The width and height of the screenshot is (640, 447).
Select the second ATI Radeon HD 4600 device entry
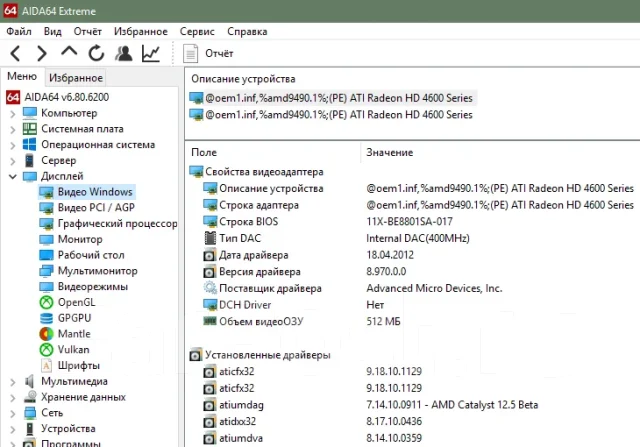(331, 115)
